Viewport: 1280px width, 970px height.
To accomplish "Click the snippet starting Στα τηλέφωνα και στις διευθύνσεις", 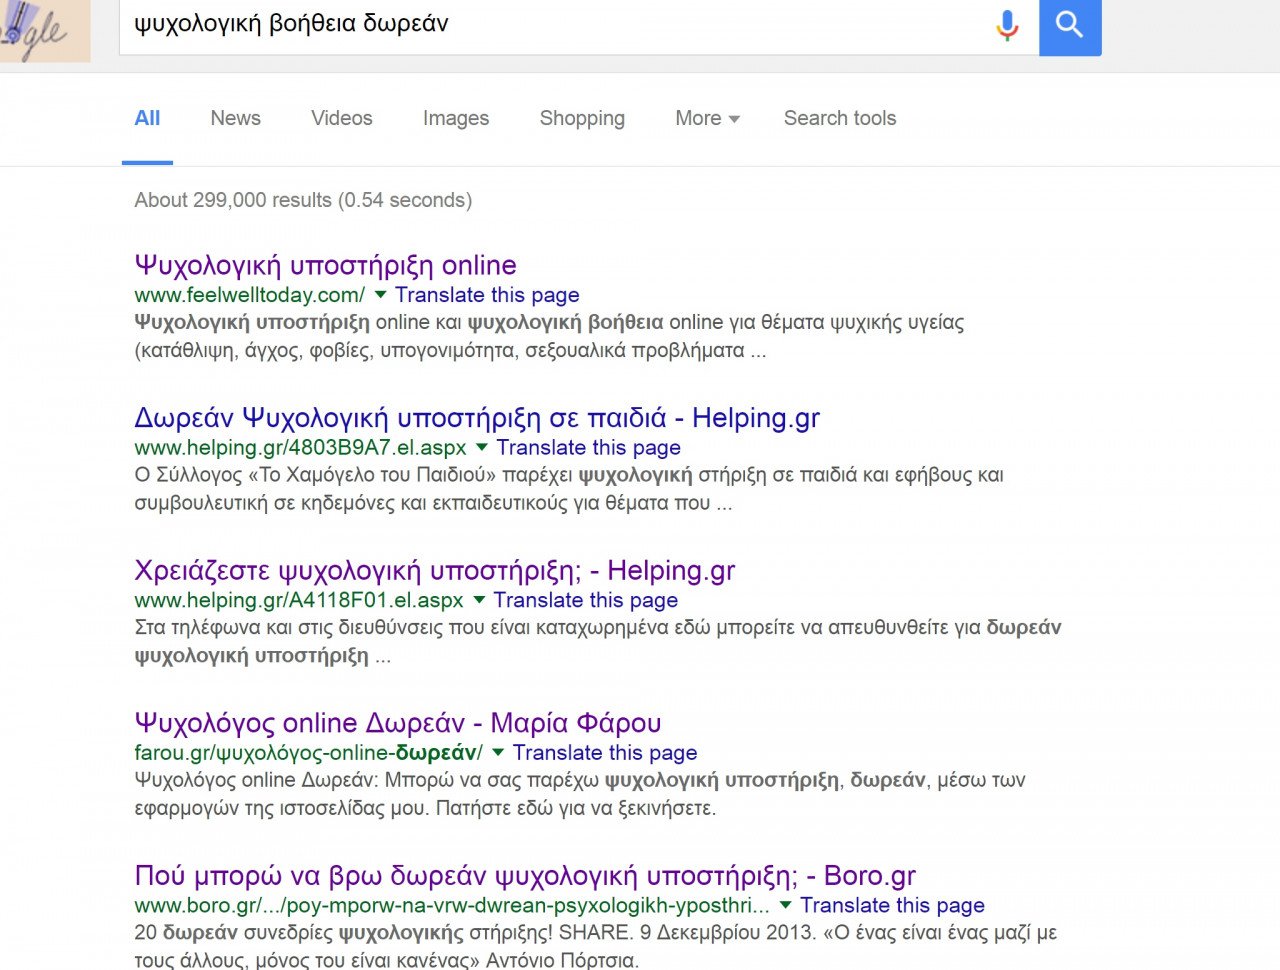I will tap(598, 641).
